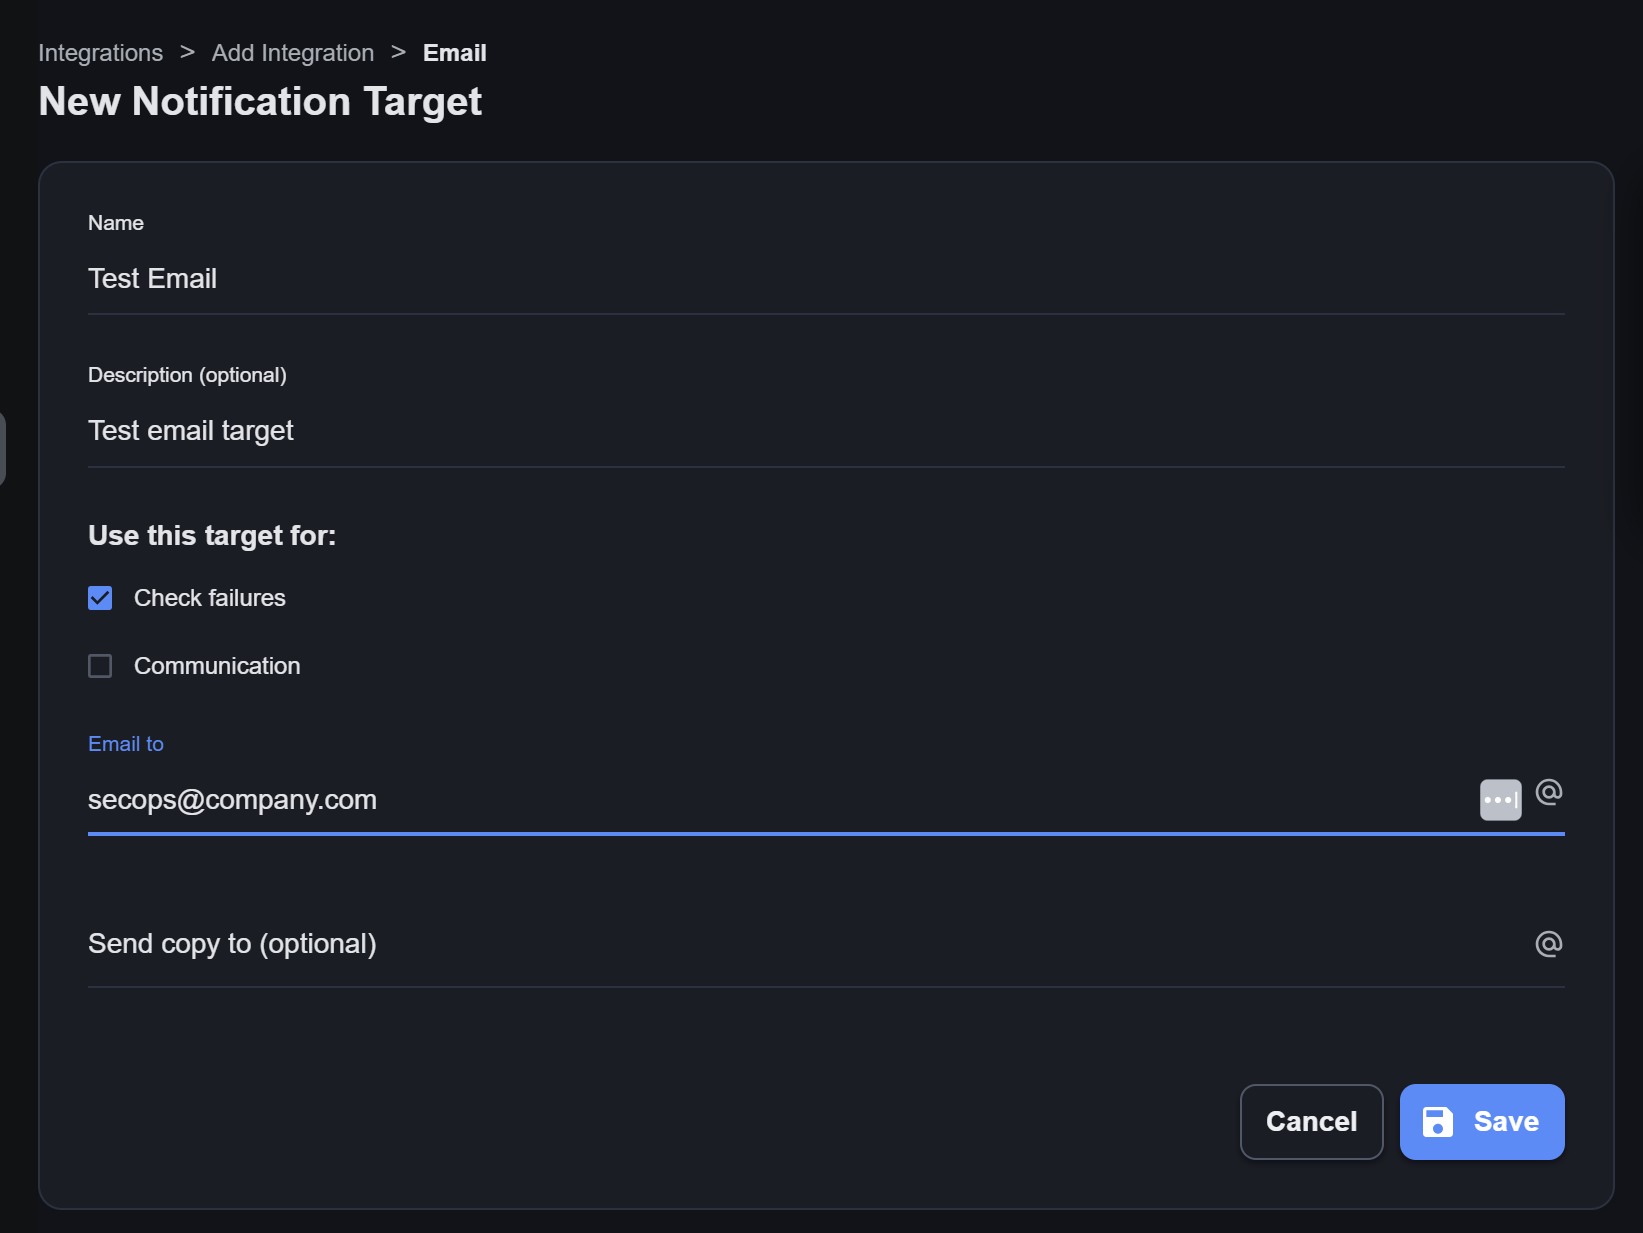
Task: Click the password manager icon in Email to
Action: tap(1500, 800)
